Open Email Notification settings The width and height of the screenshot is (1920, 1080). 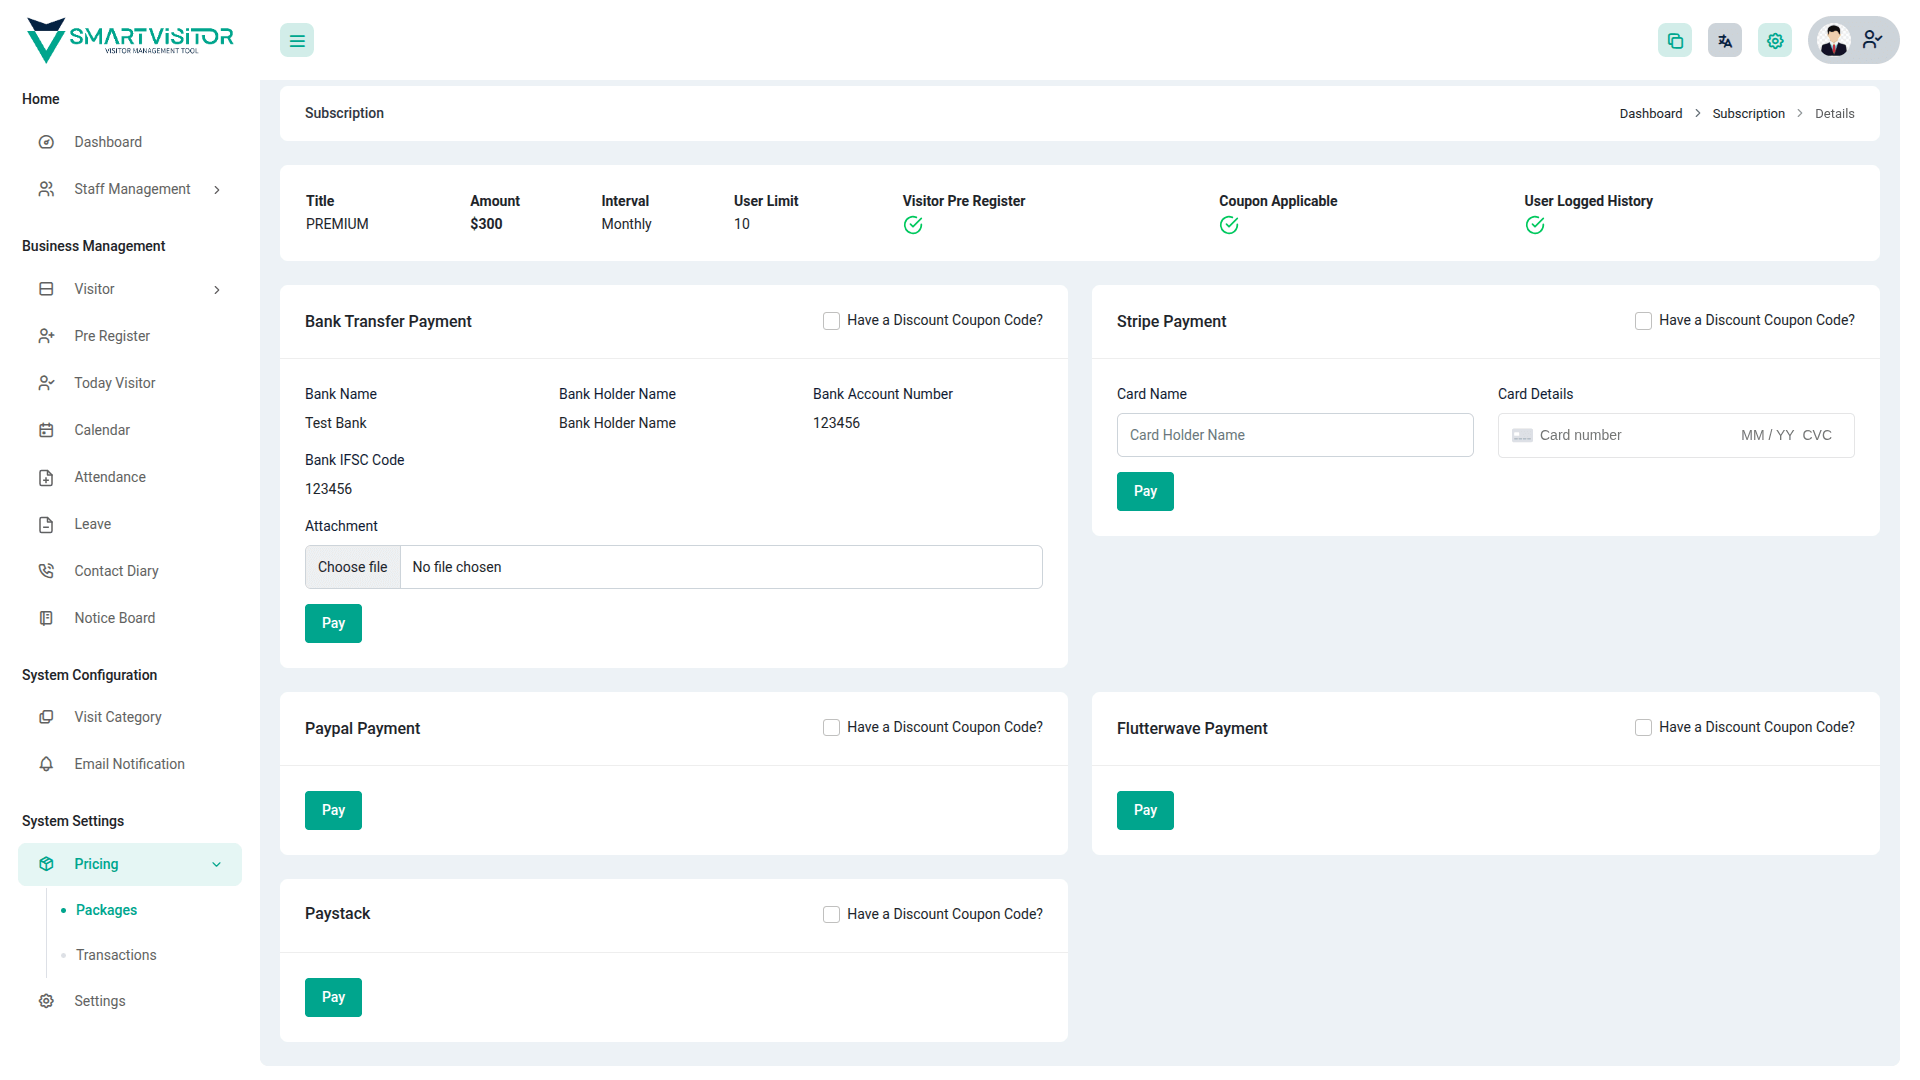click(129, 764)
